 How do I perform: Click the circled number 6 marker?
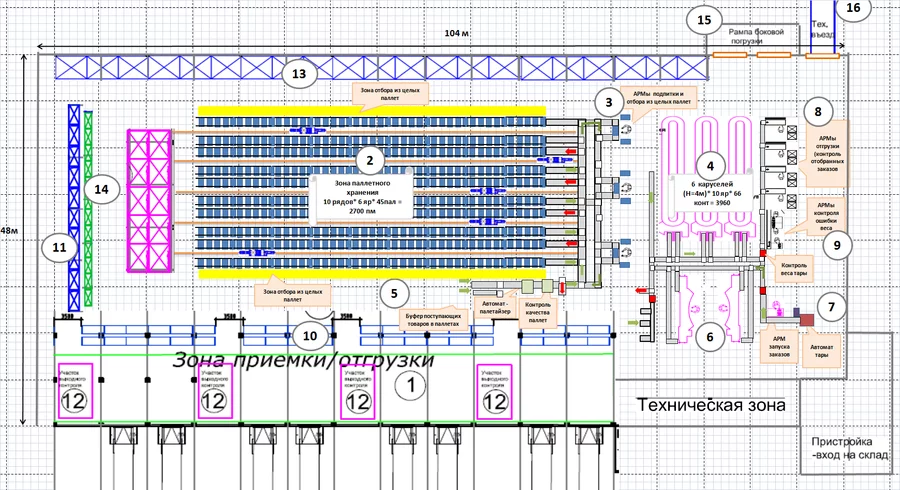click(x=710, y=336)
